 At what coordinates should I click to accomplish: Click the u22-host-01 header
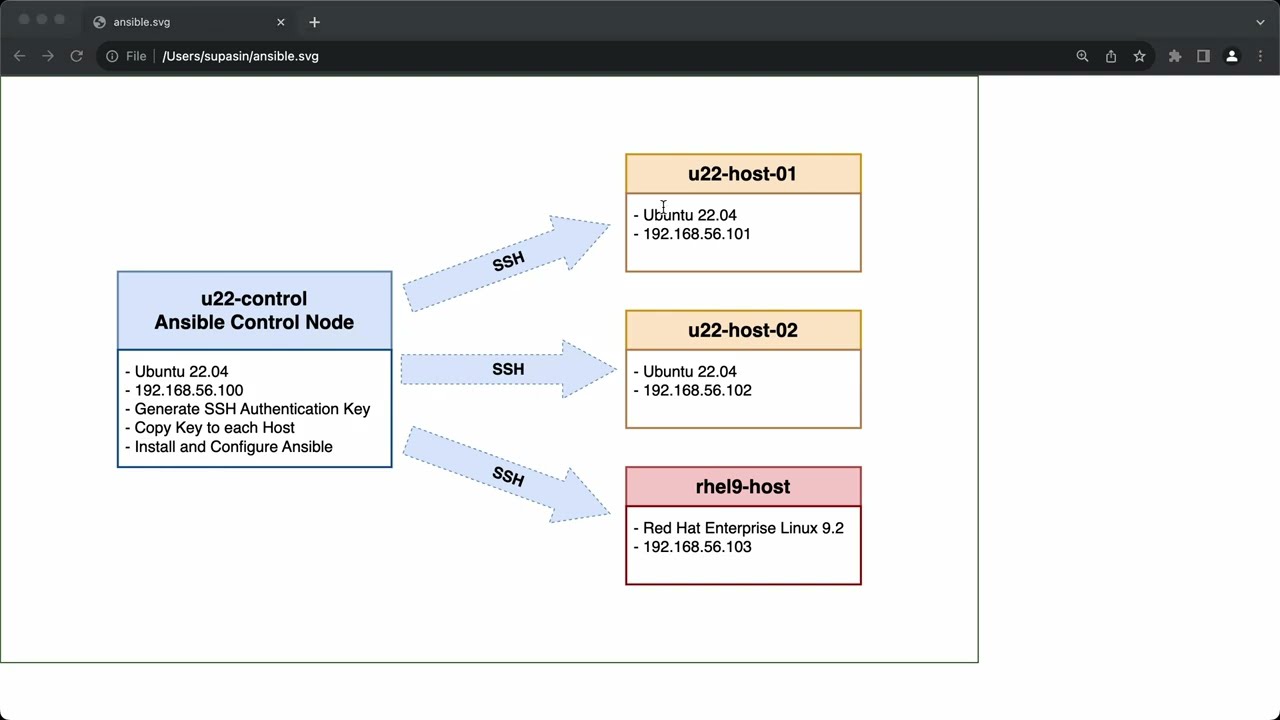tap(743, 174)
